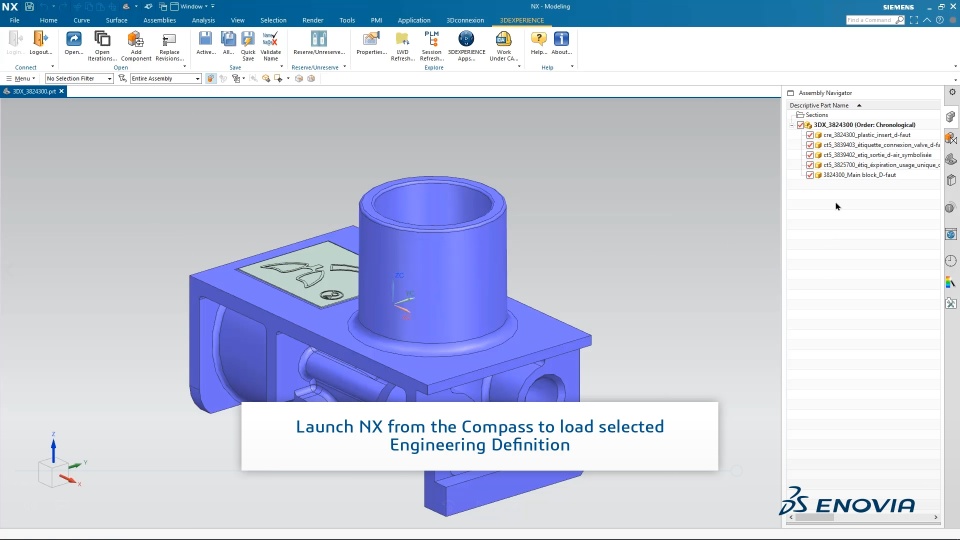Open the color palette tab in resource bar
960x540 pixels.
(x=950, y=282)
